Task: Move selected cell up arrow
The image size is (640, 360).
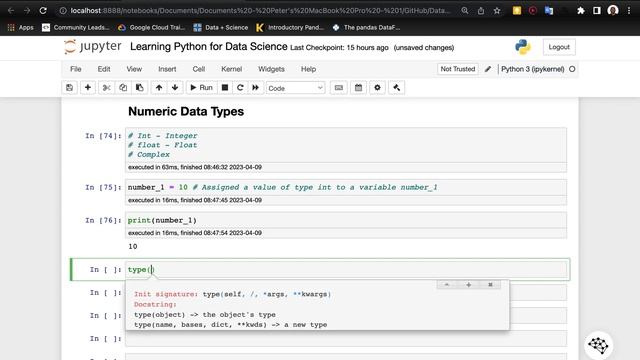Action: 159,88
